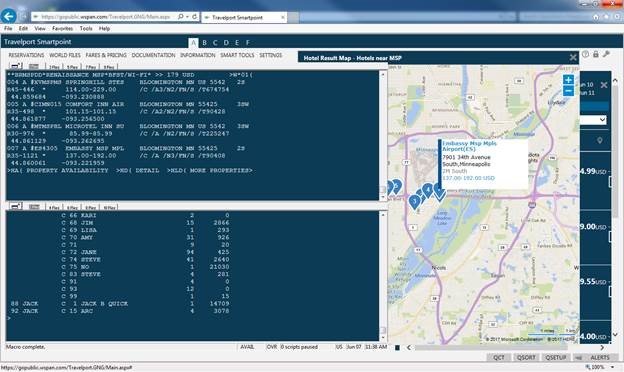
Task: Open the DOCUMENTATION menu
Action: (153, 55)
